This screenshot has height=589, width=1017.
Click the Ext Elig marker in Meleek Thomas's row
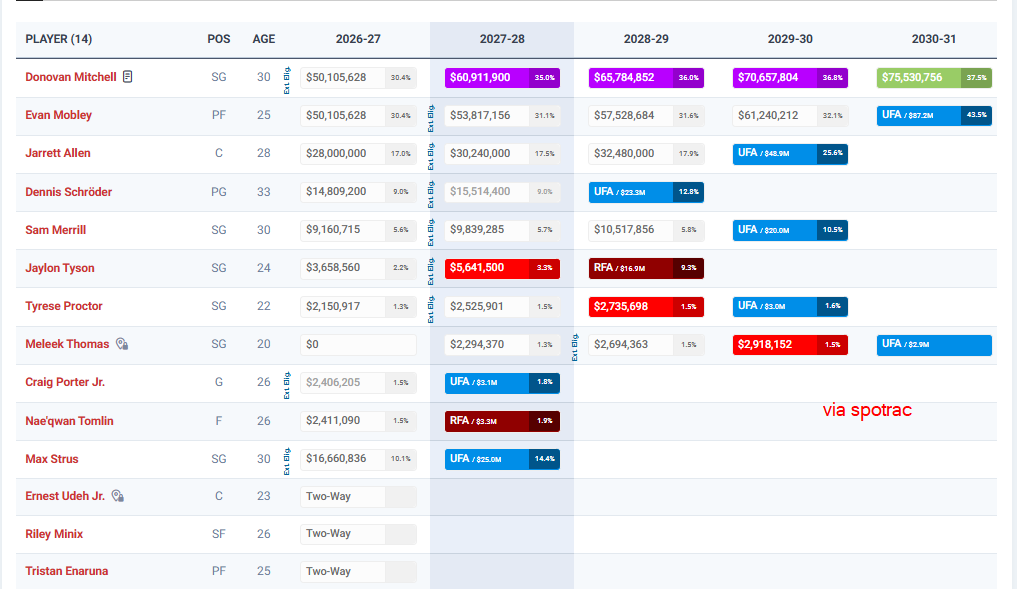(575, 348)
